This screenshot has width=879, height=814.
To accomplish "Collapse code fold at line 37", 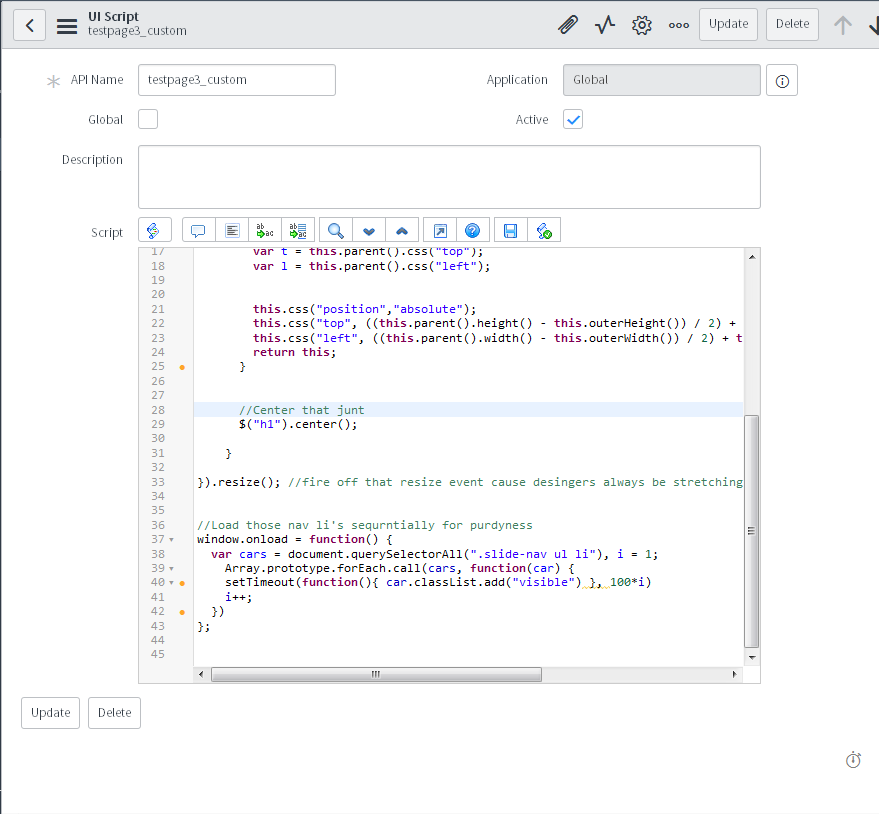I will (x=171, y=539).
